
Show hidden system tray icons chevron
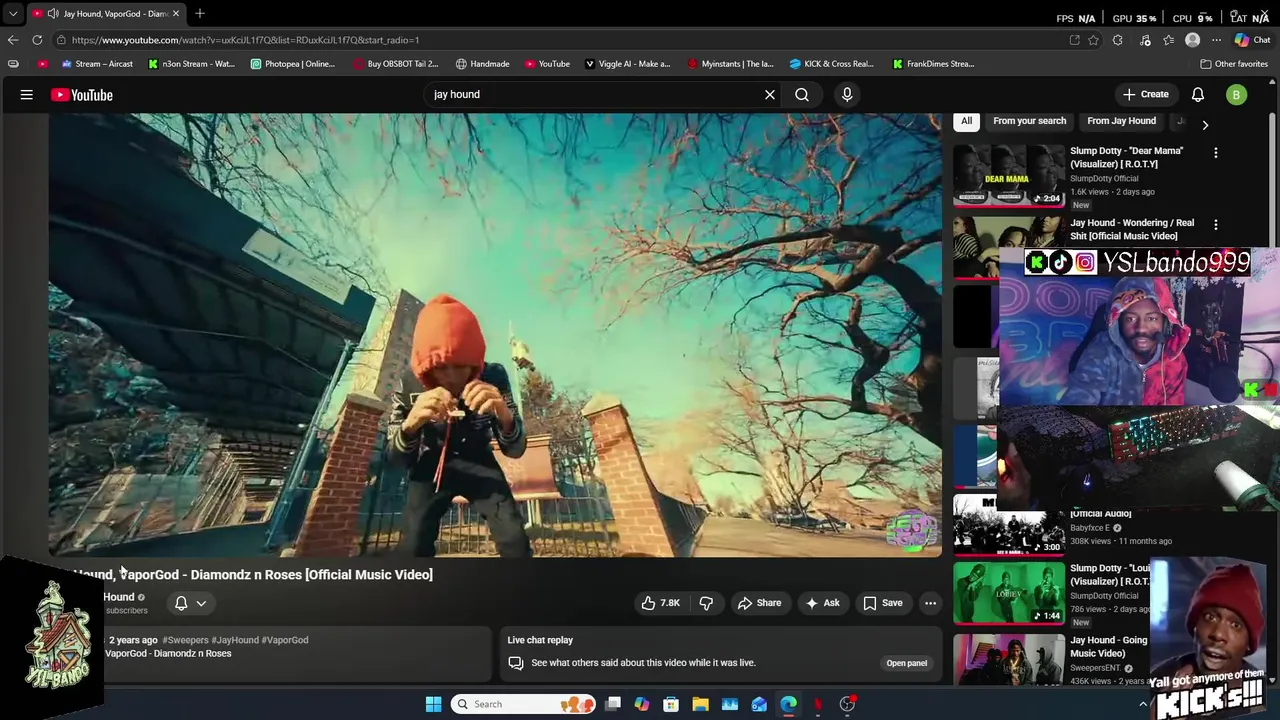[x=1143, y=704]
